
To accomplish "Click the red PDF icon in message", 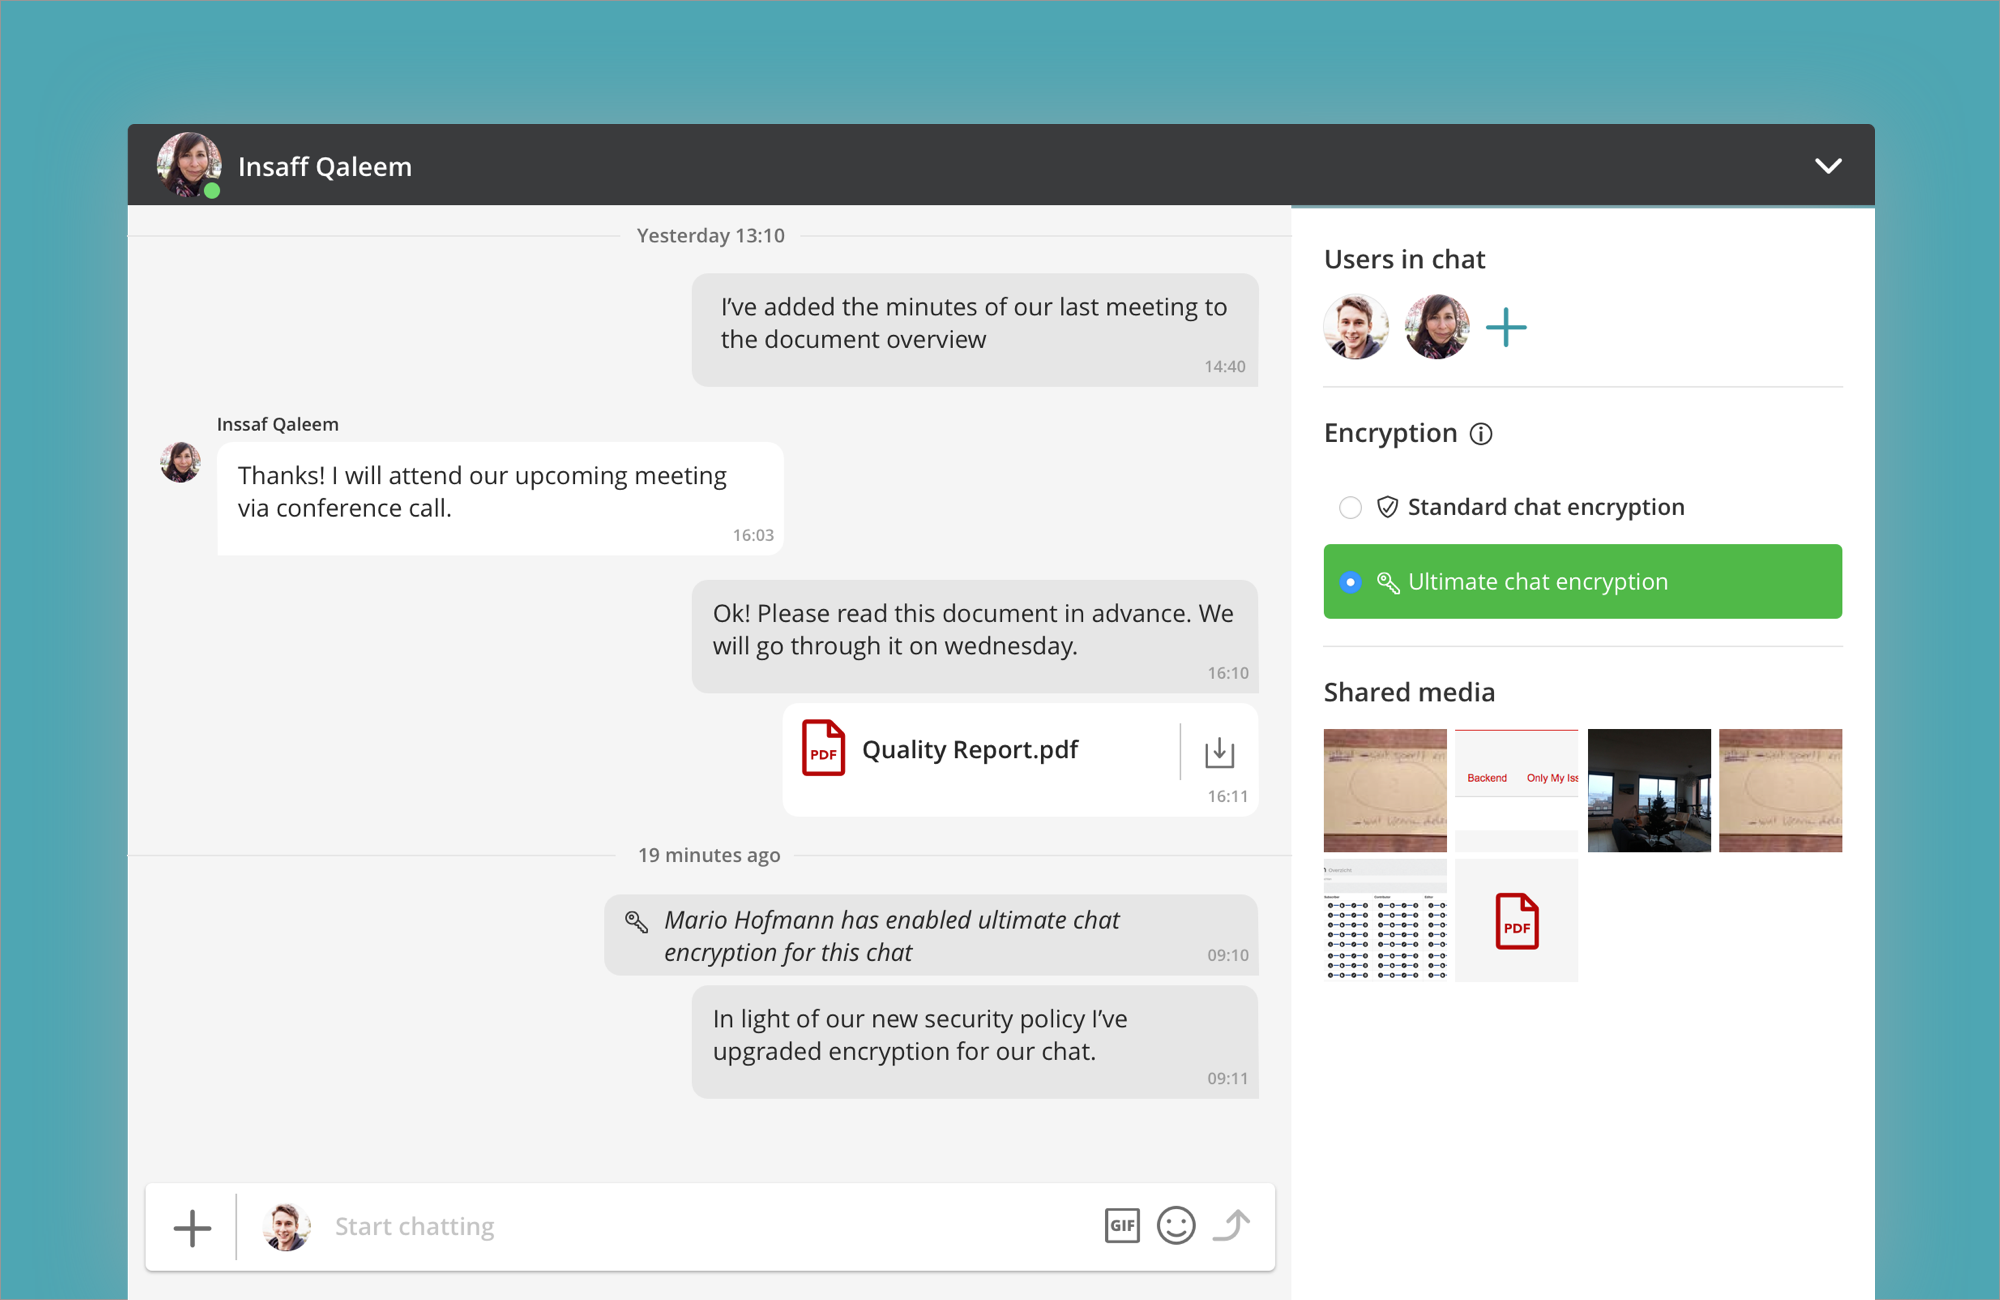I will (x=823, y=748).
